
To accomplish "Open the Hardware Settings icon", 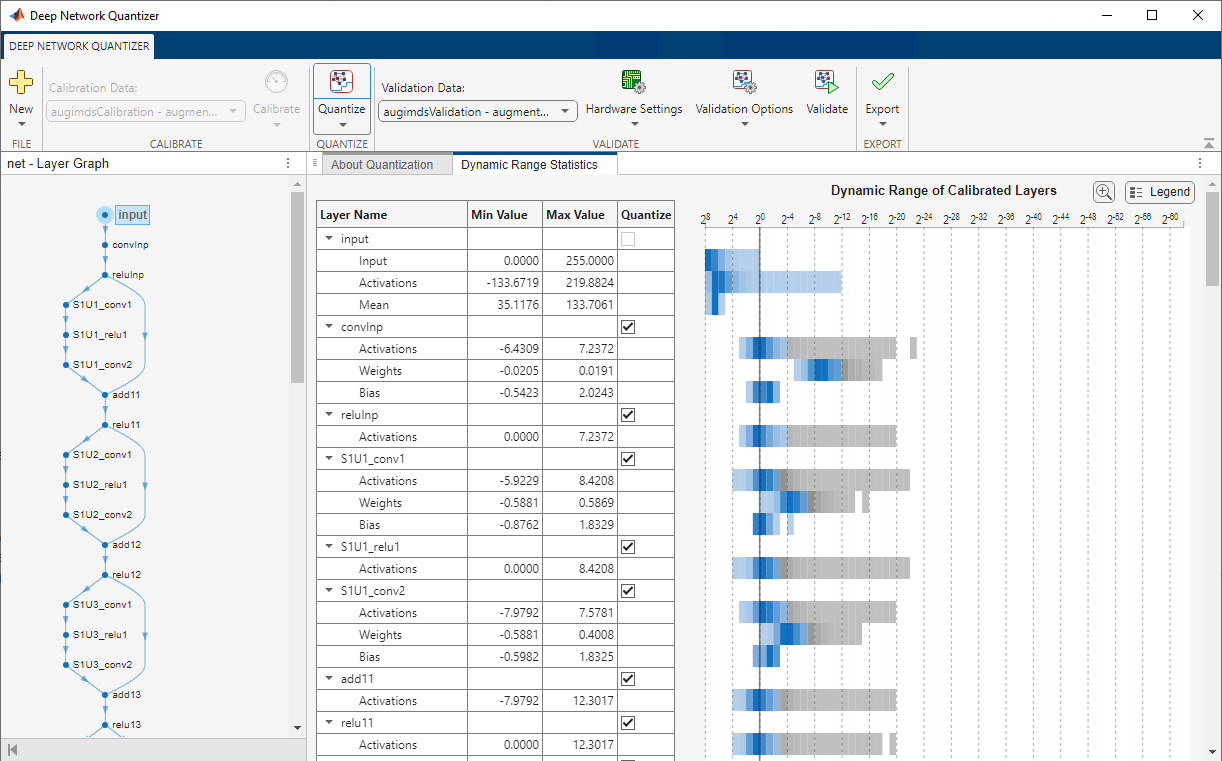I will pos(633,82).
